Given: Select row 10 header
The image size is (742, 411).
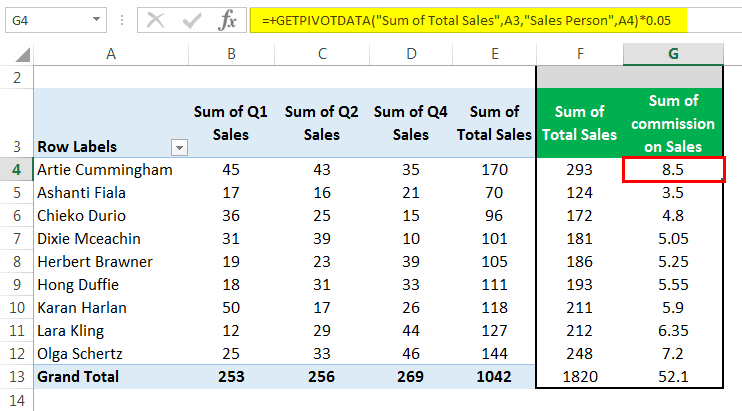Looking at the screenshot, I should [17, 307].
